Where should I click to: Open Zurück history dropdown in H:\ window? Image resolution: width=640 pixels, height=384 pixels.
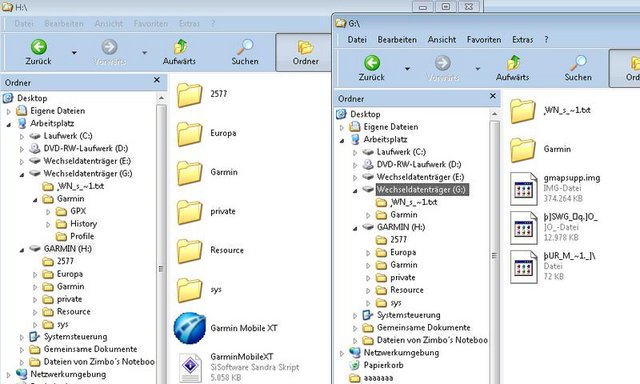(74, 53)
